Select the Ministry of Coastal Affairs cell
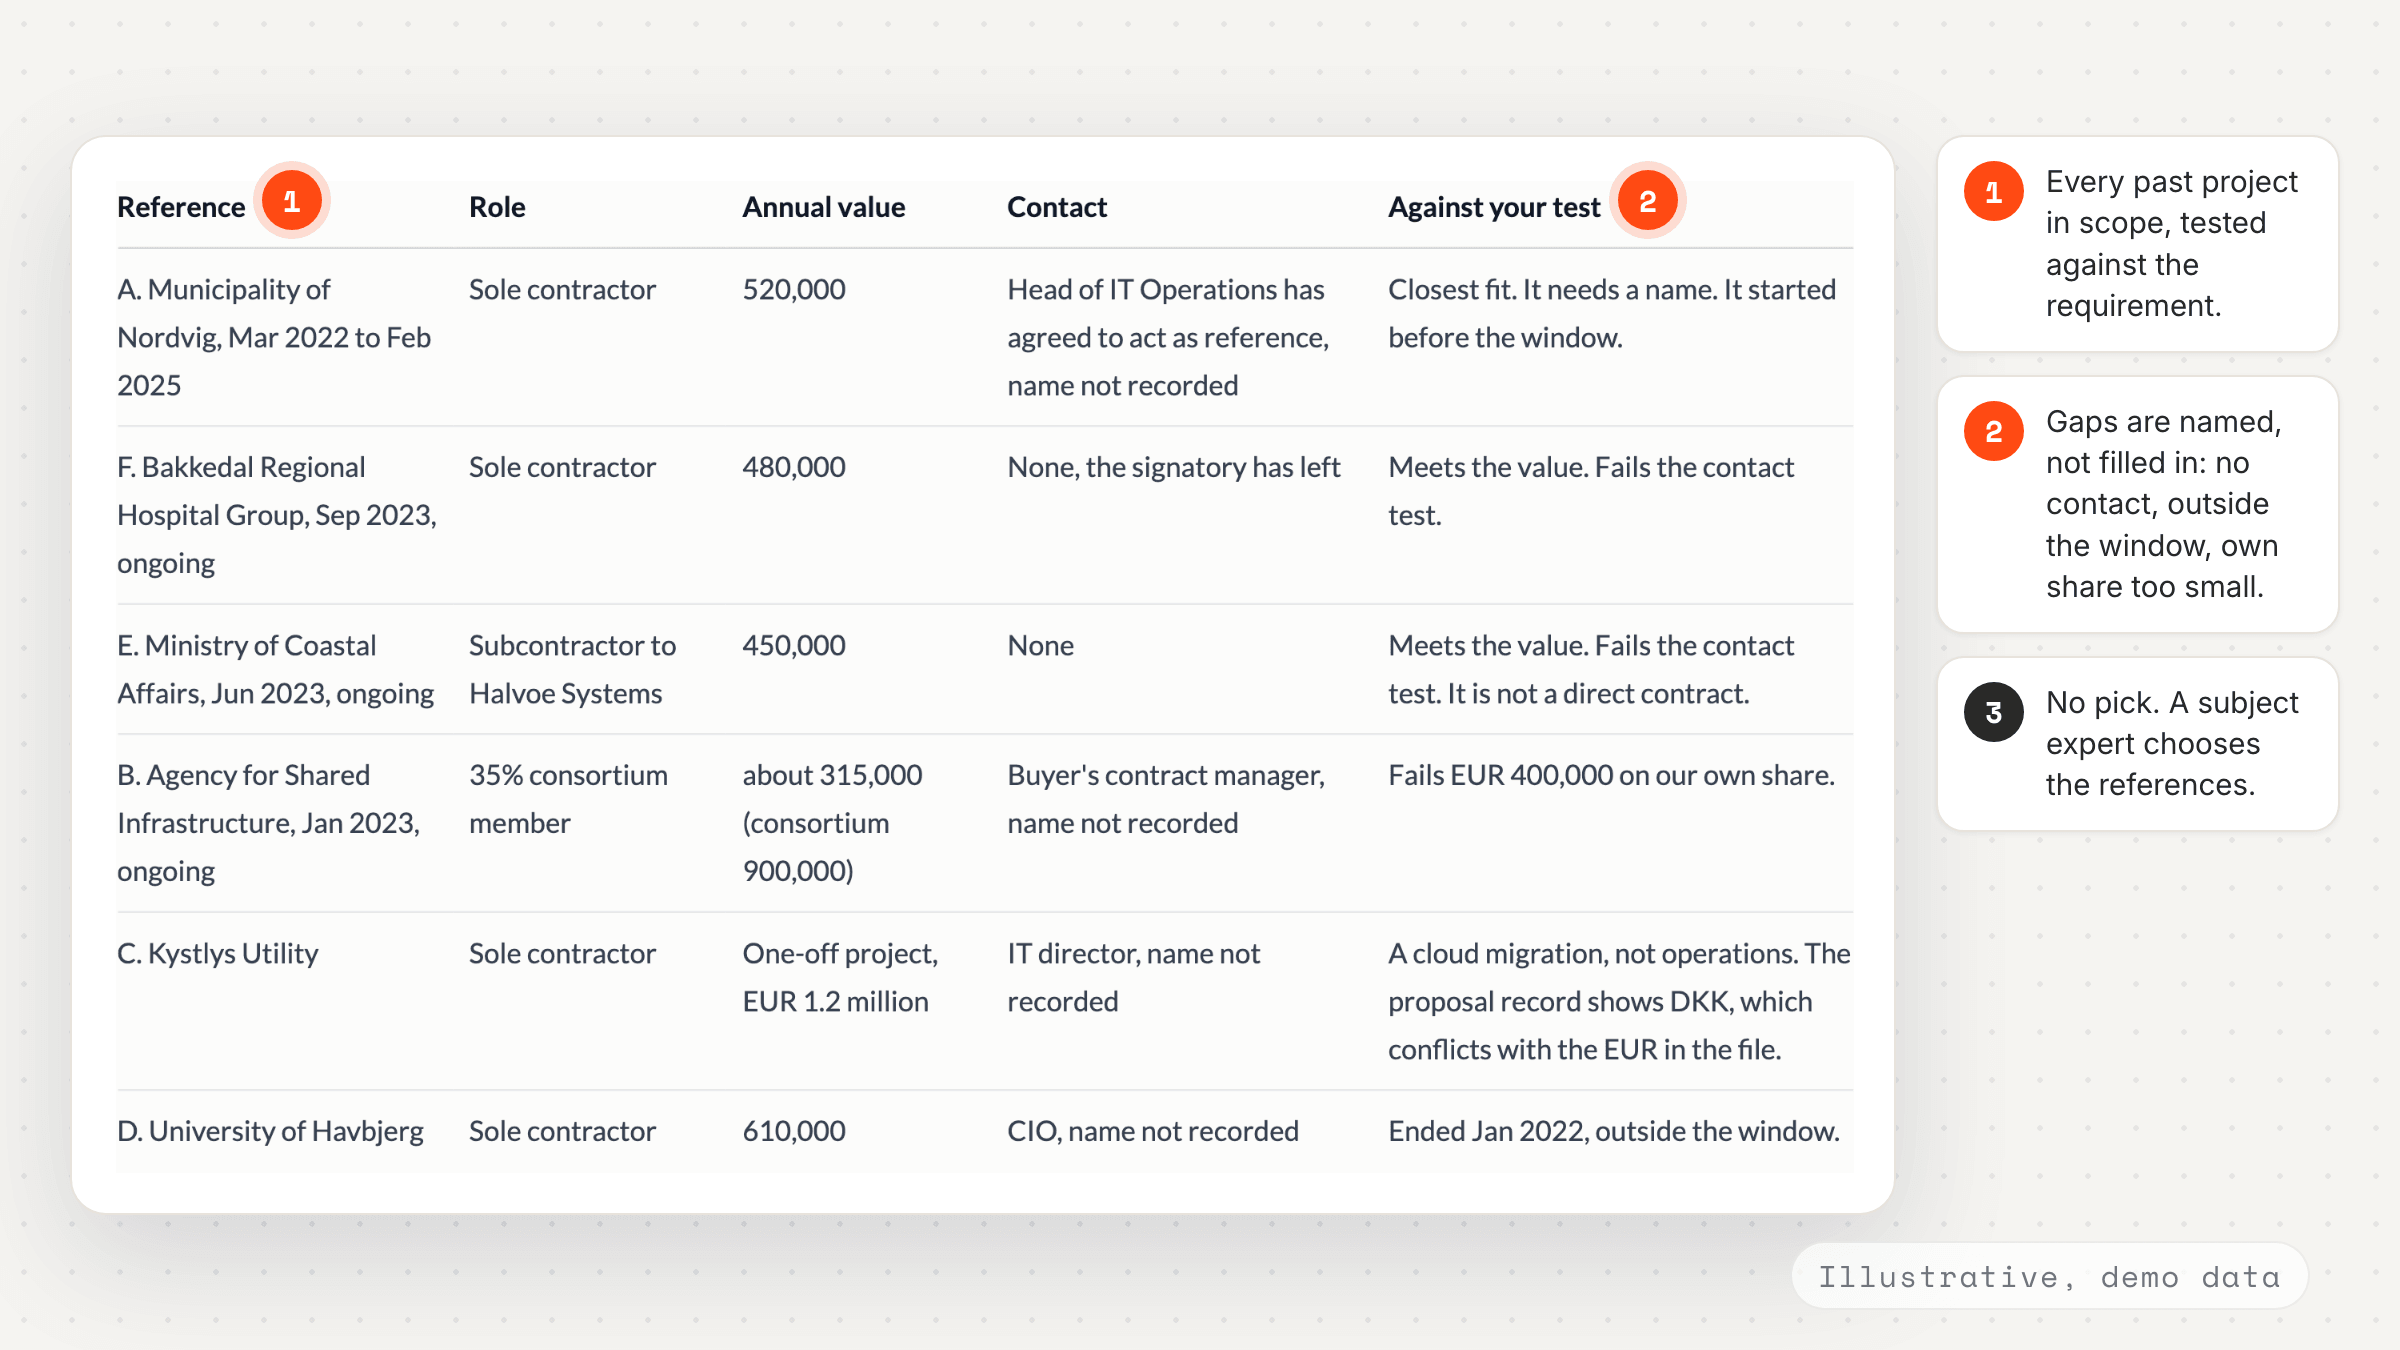 (x=276, y=669)
